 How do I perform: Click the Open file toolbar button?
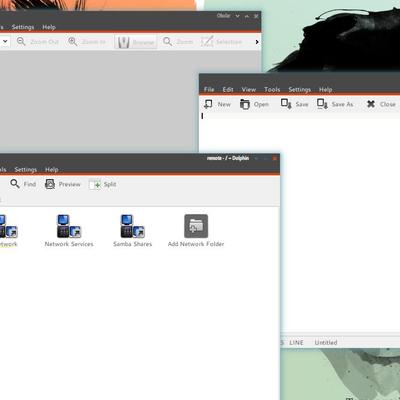tap(254, 104)
